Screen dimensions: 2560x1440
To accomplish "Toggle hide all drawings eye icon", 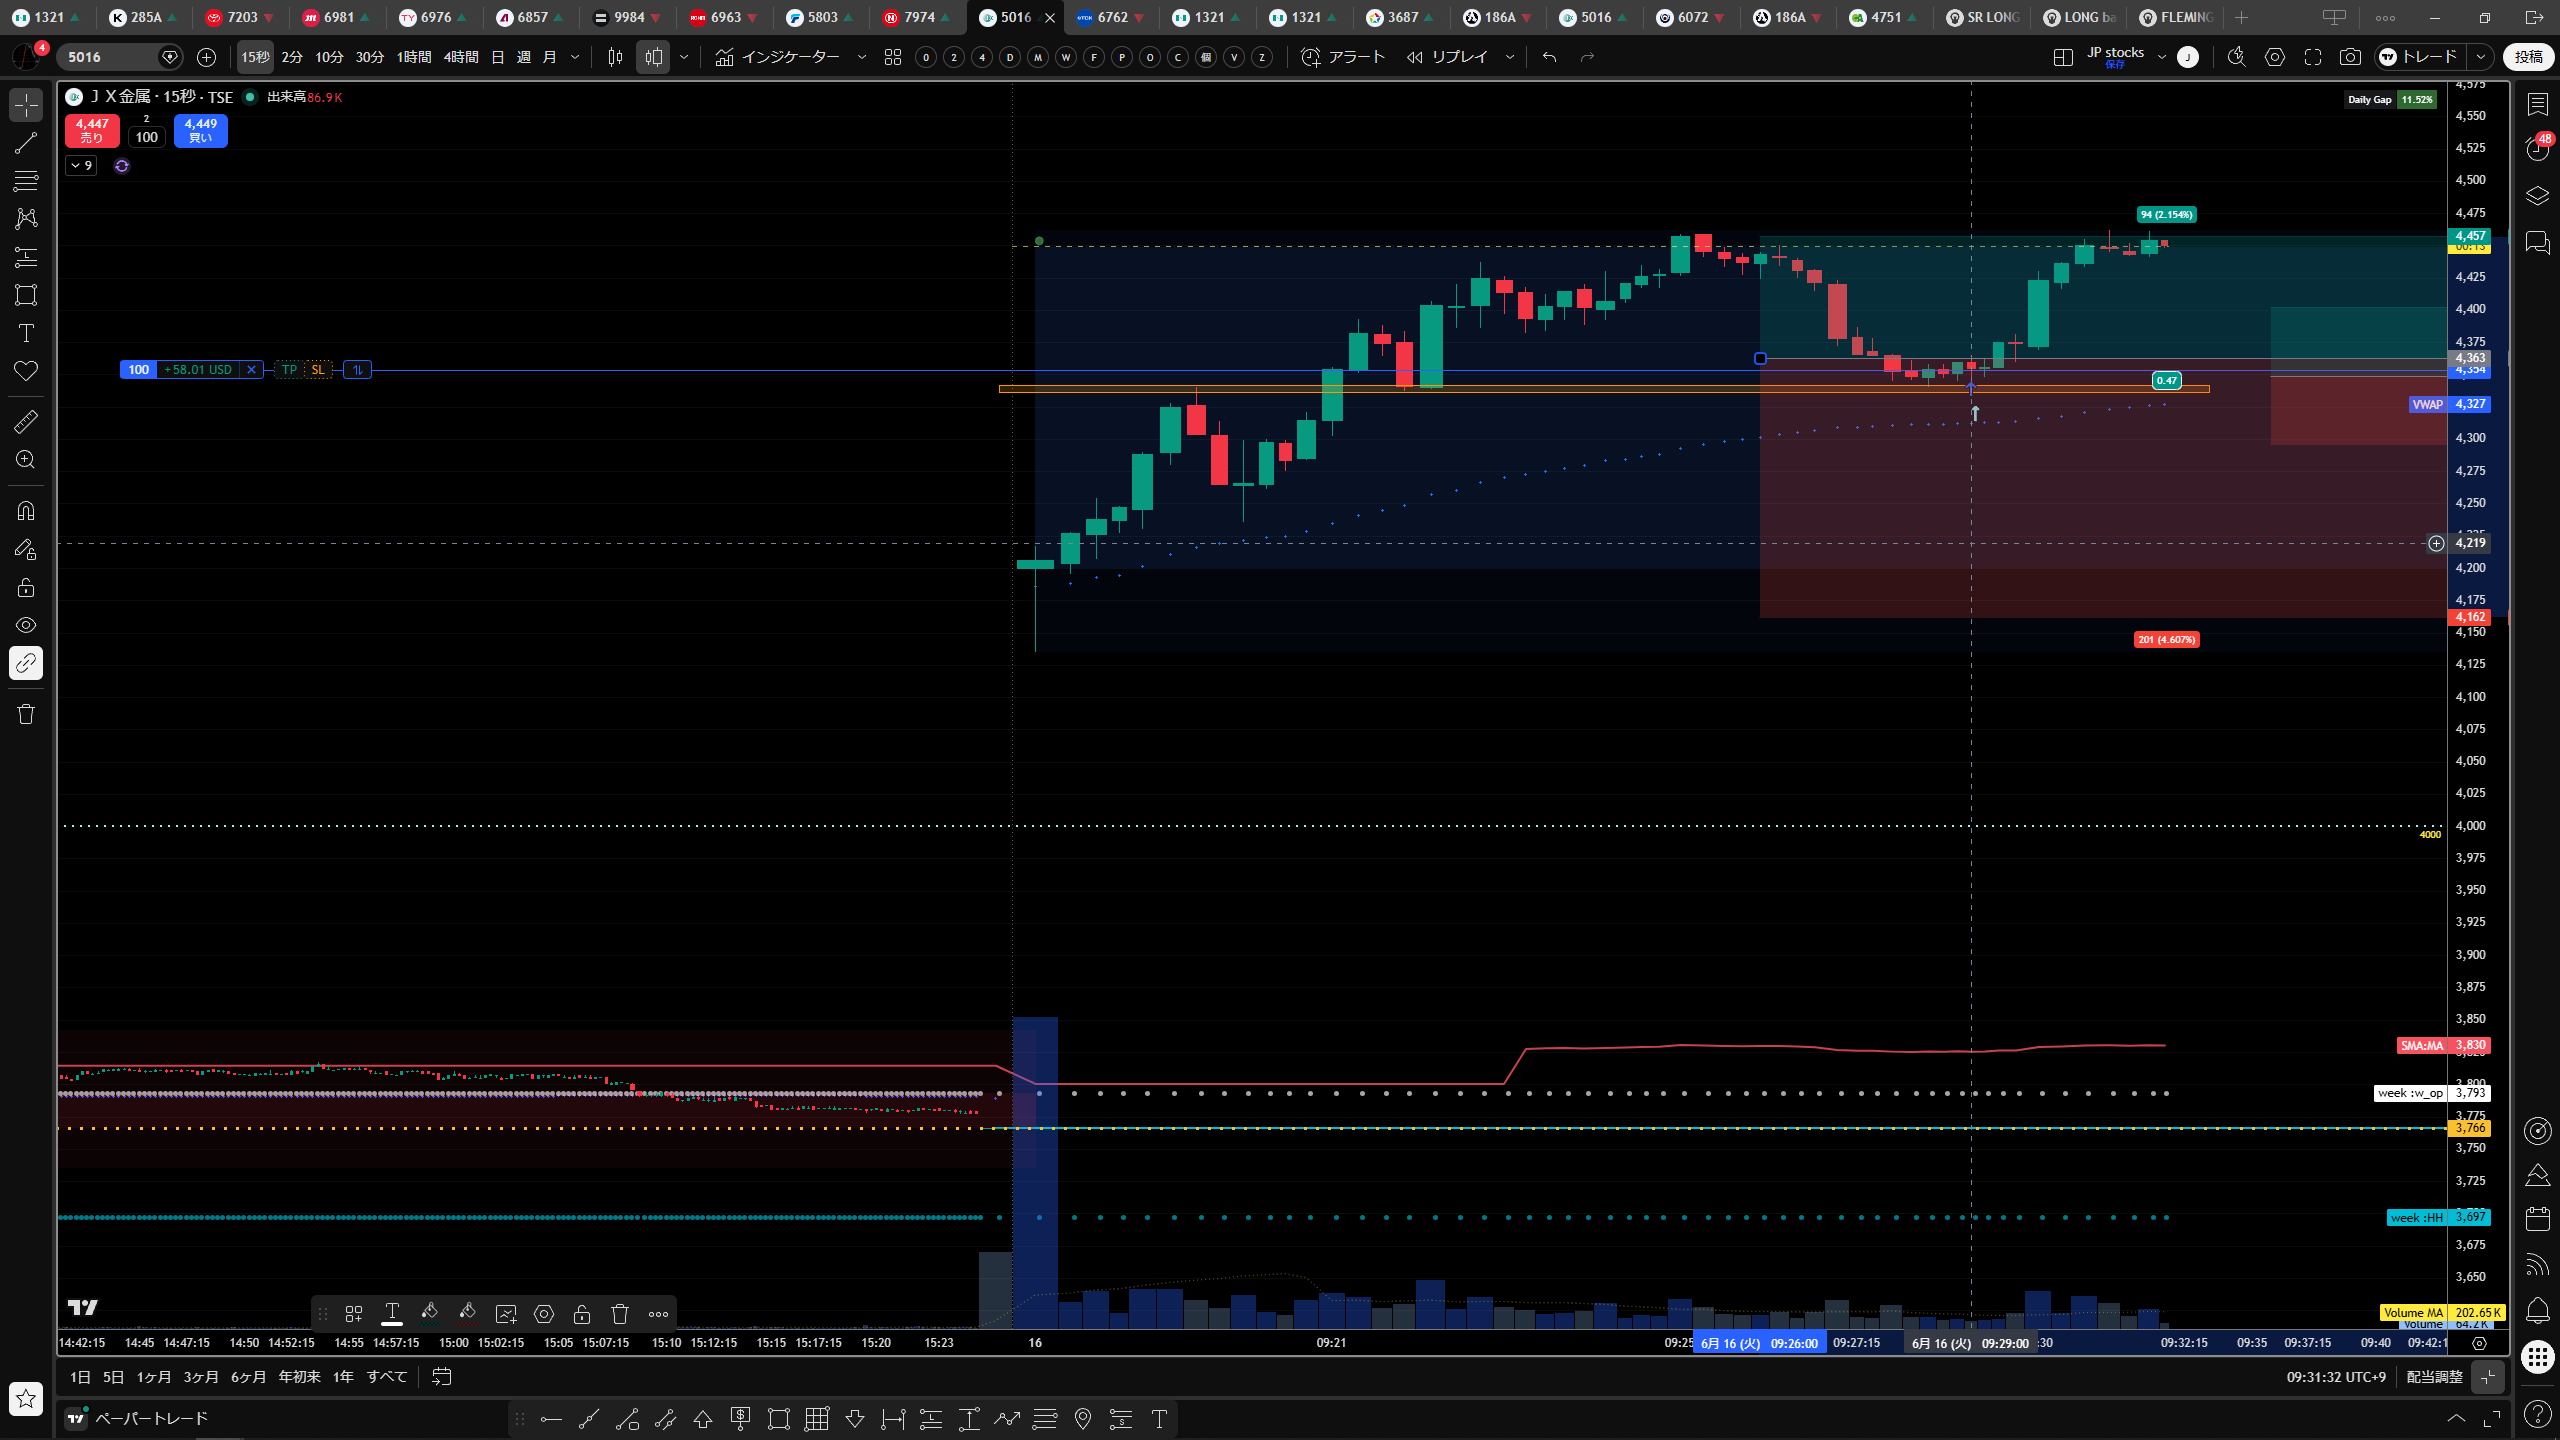I will tap(26, 625).
